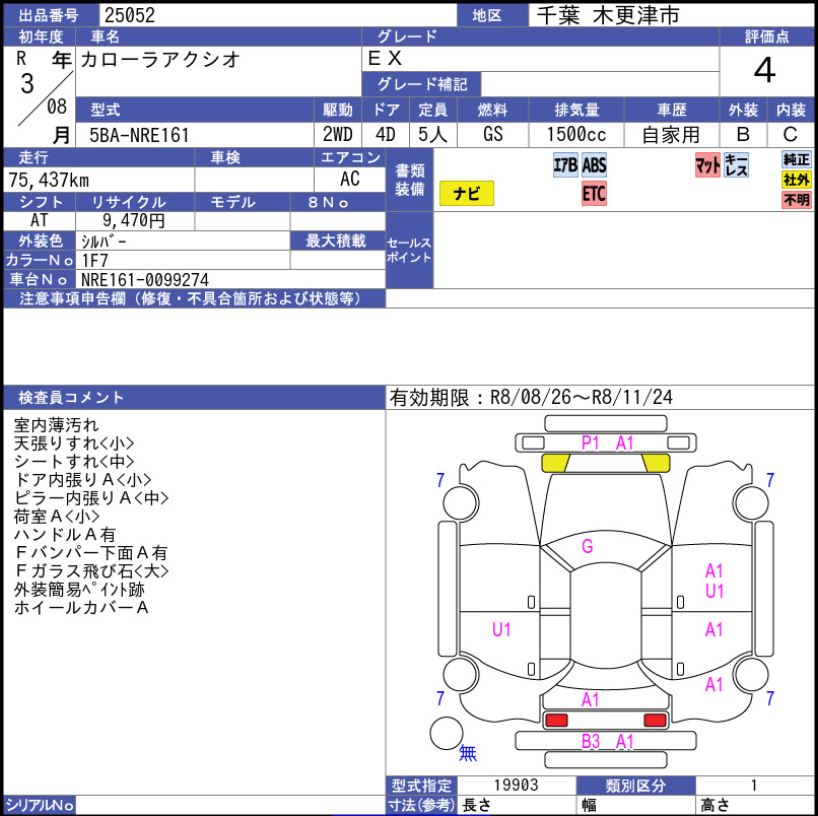Select the キーレス keyless badge
The image size is (818, 816).
pyautogui.click(x=736, y=165)
